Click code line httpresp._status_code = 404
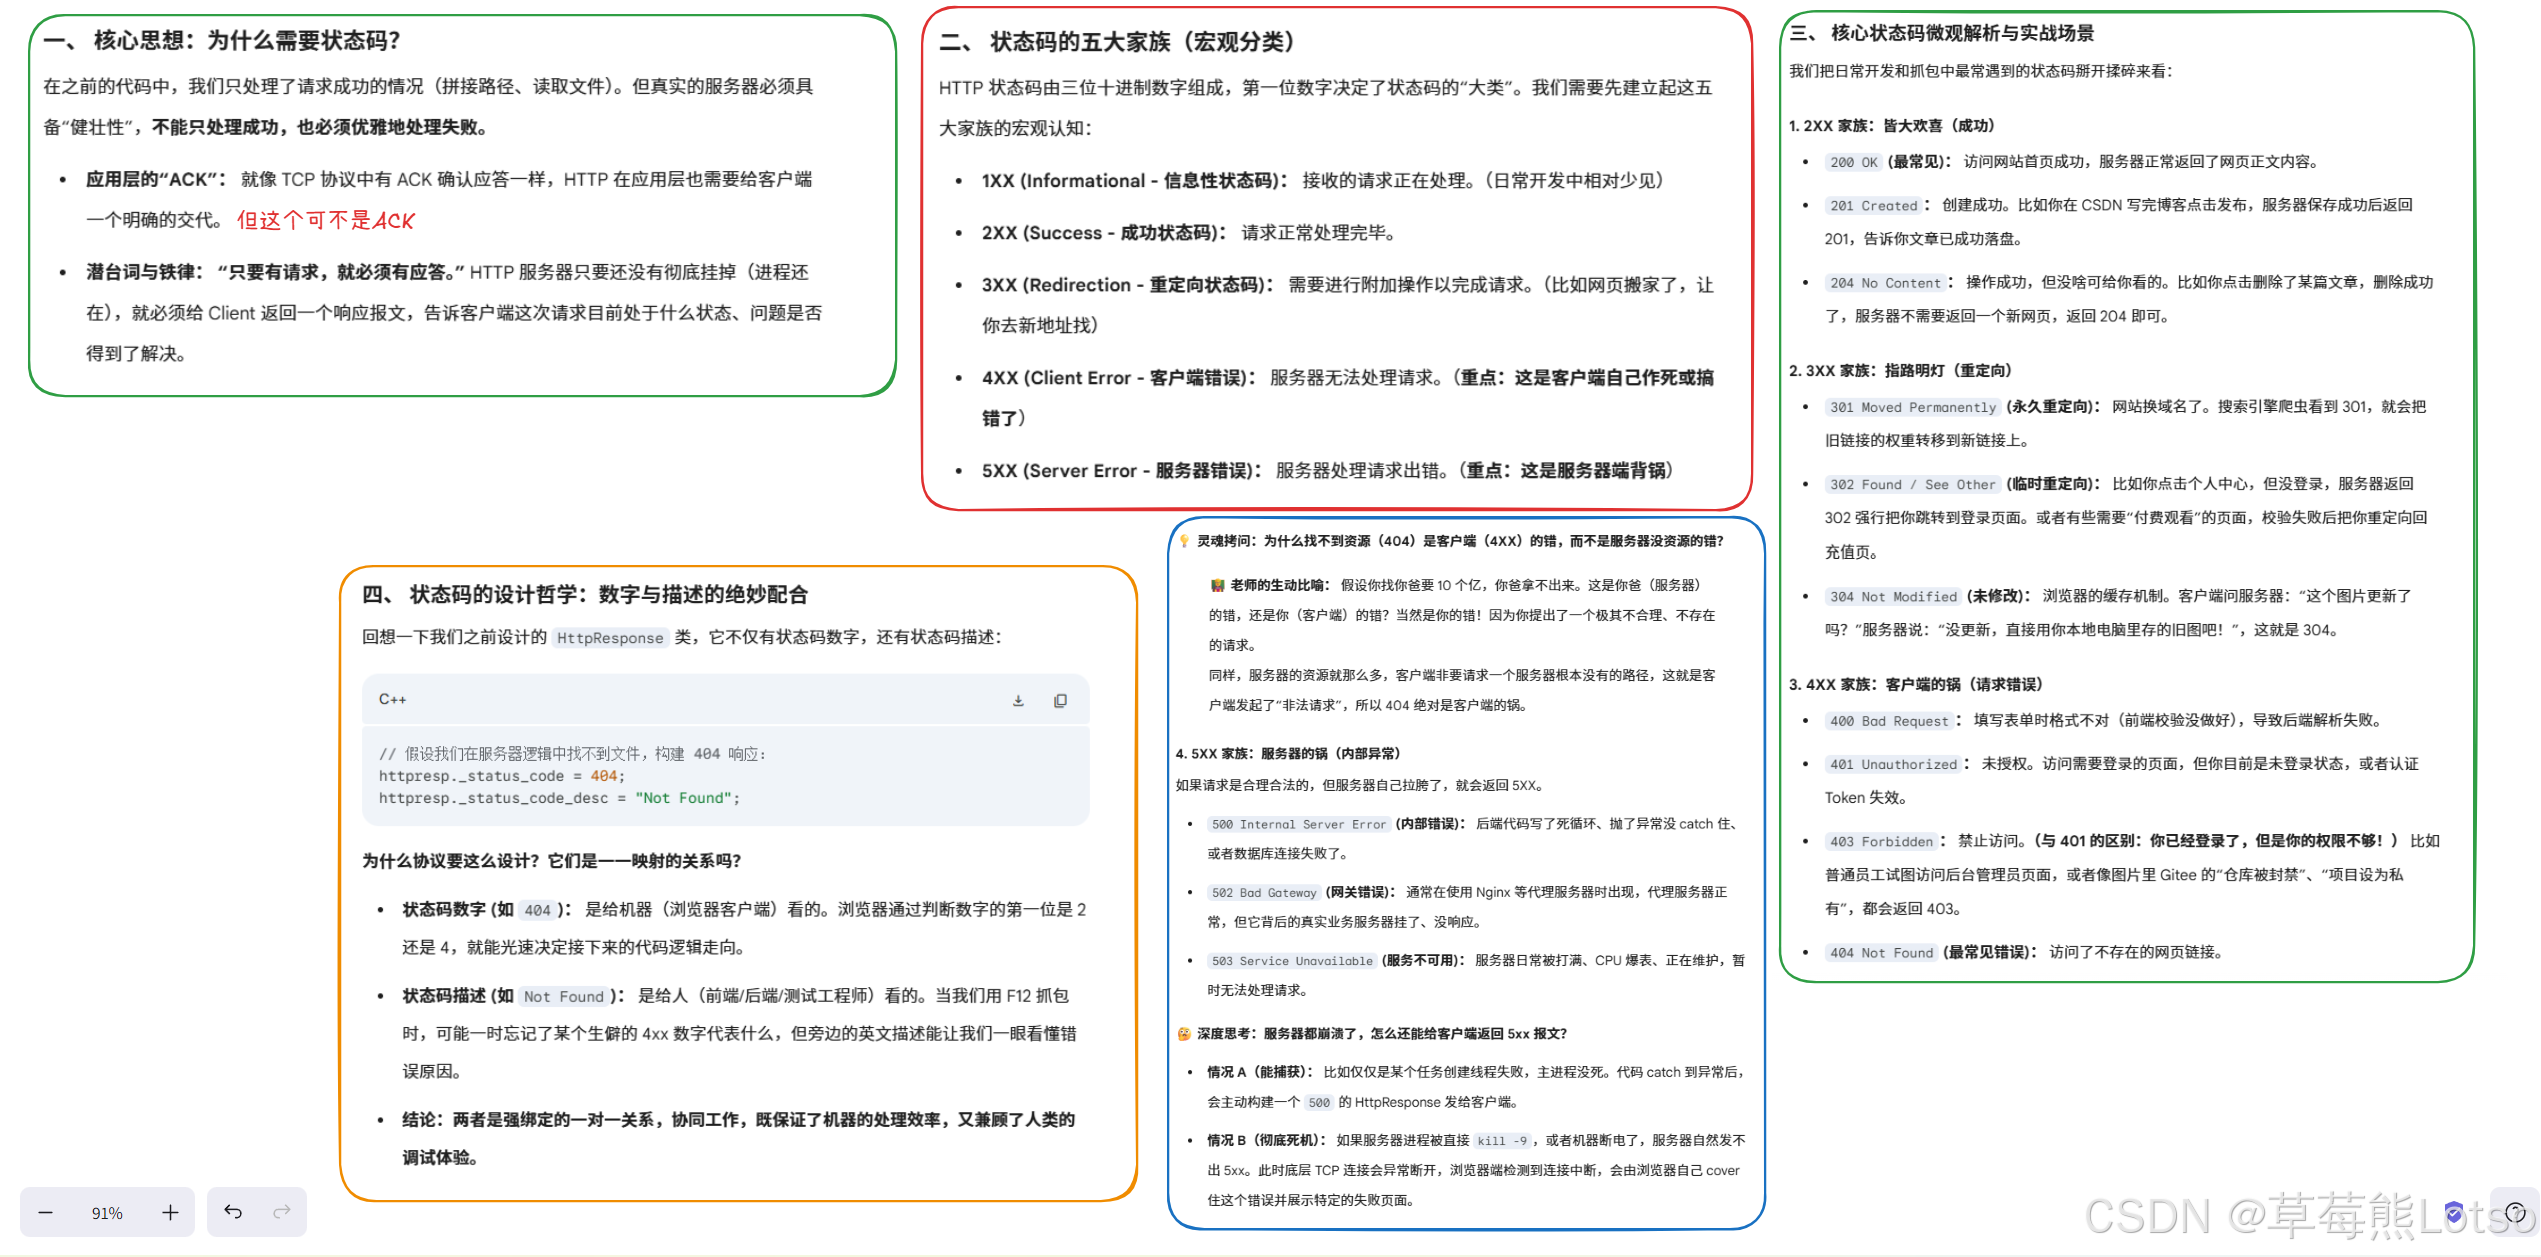This screenshot has width=2541, height=1257. (x=501, y=776)
